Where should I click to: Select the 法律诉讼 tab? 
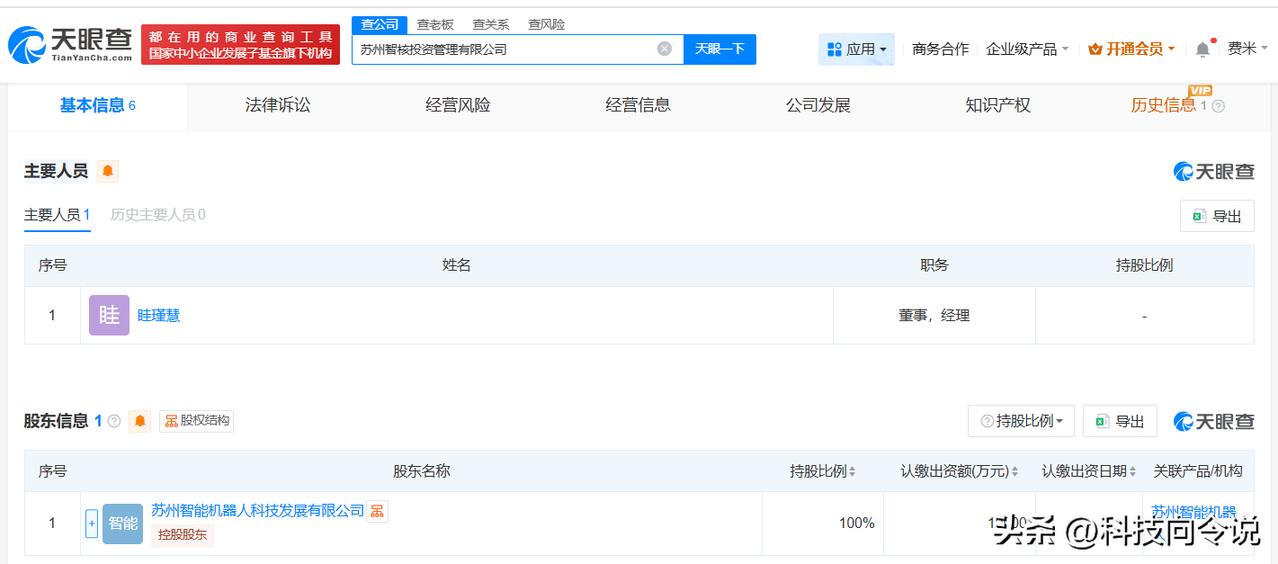(x=278, y=105)
